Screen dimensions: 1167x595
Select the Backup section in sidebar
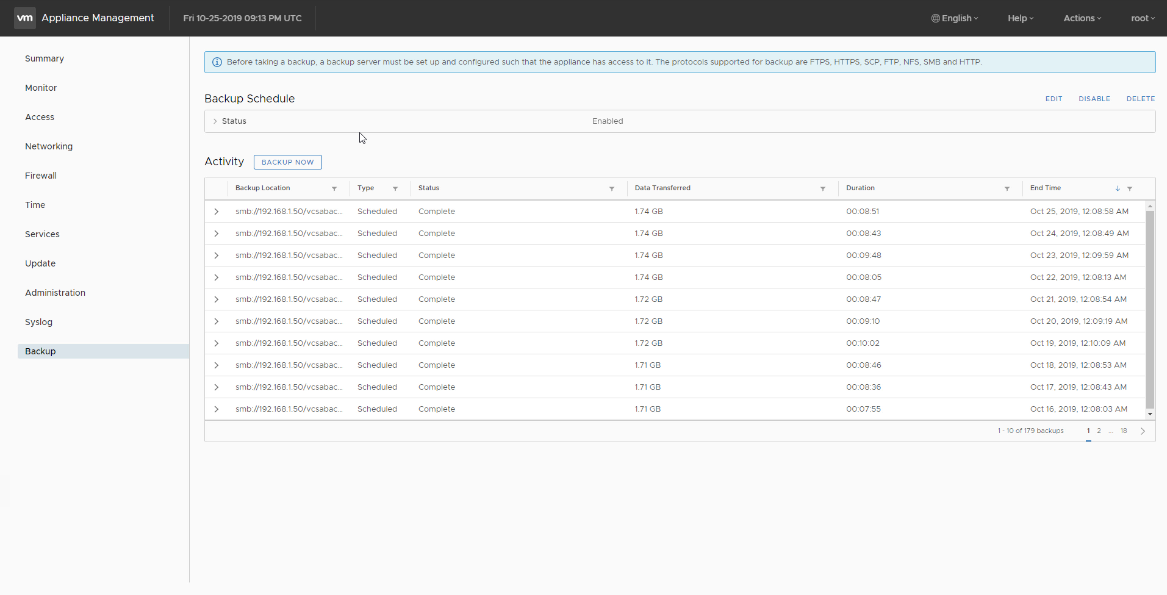pyautogui.click(x=103, y=351)
